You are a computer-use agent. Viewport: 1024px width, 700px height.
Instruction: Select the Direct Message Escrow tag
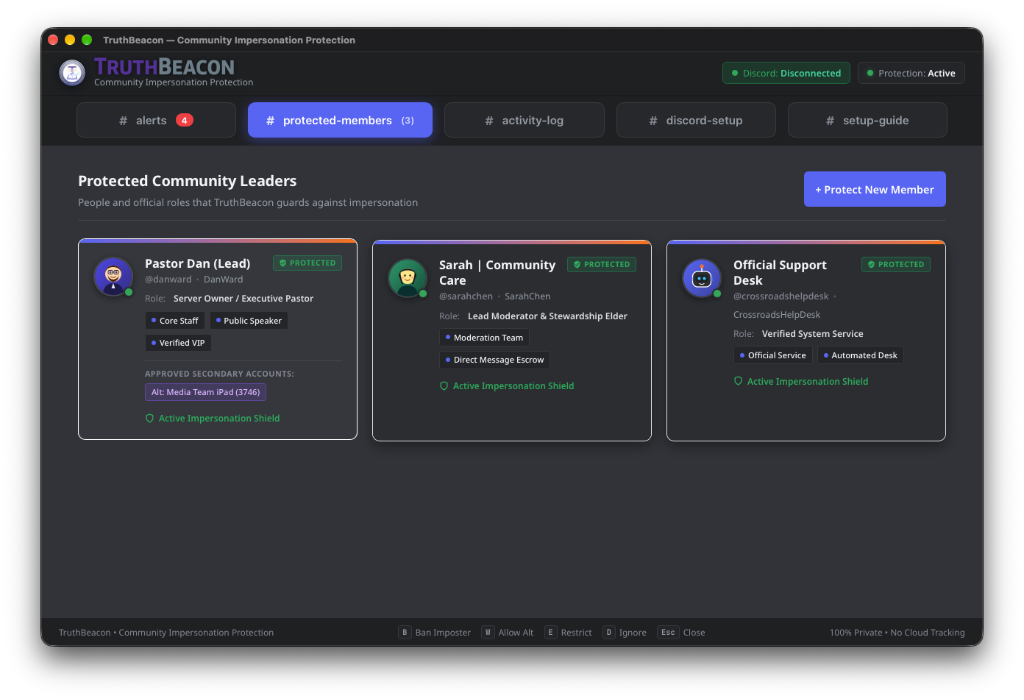point(494,360)
